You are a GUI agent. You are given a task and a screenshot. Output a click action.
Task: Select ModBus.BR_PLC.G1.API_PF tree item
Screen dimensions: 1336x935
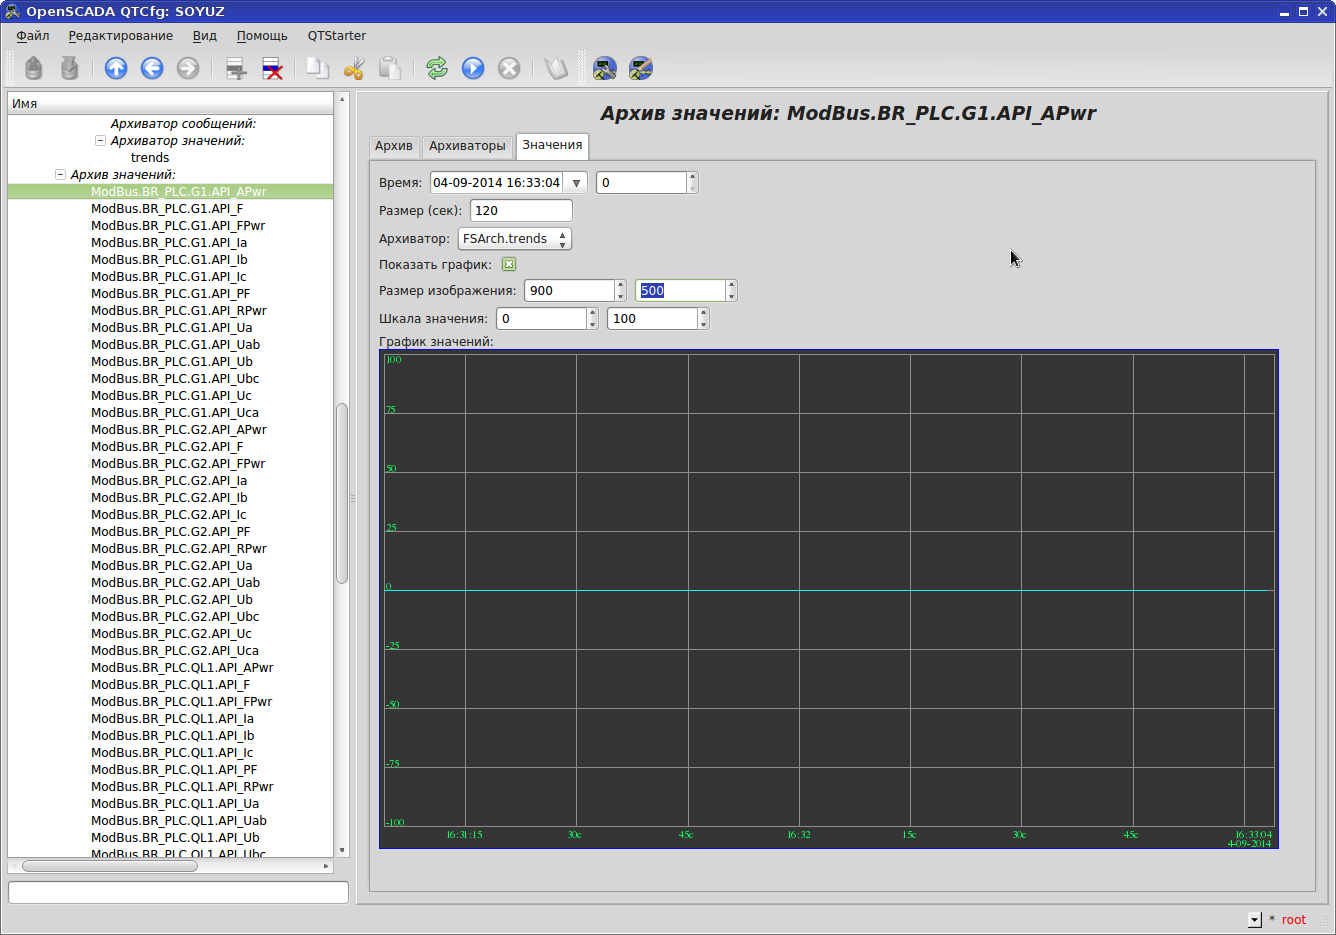(x=171, y=294)
